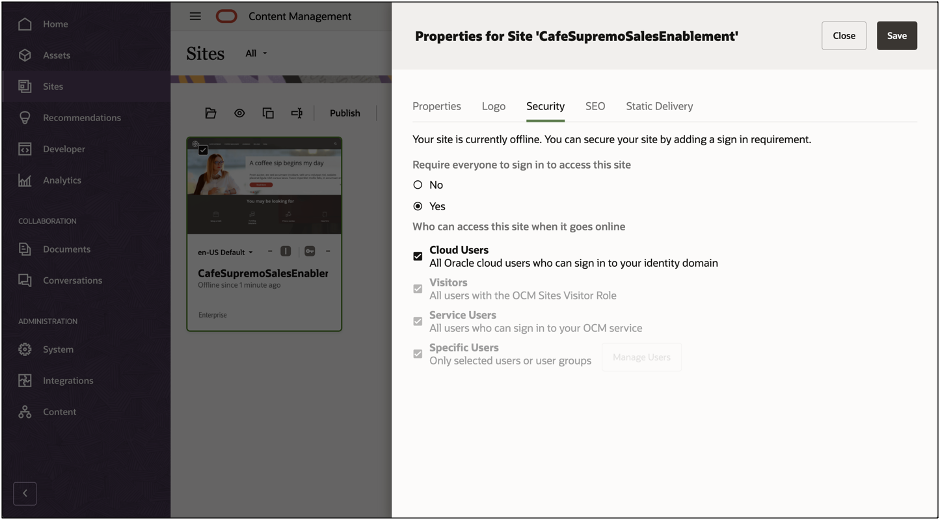Viewport: 940px width, 520px height.
Task: Uncheck the Cloud Users checkbox
Action: (x=418, y=256)
